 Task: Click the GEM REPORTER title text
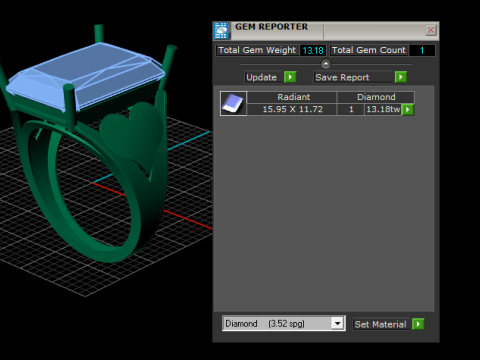[x=271, y=27]
